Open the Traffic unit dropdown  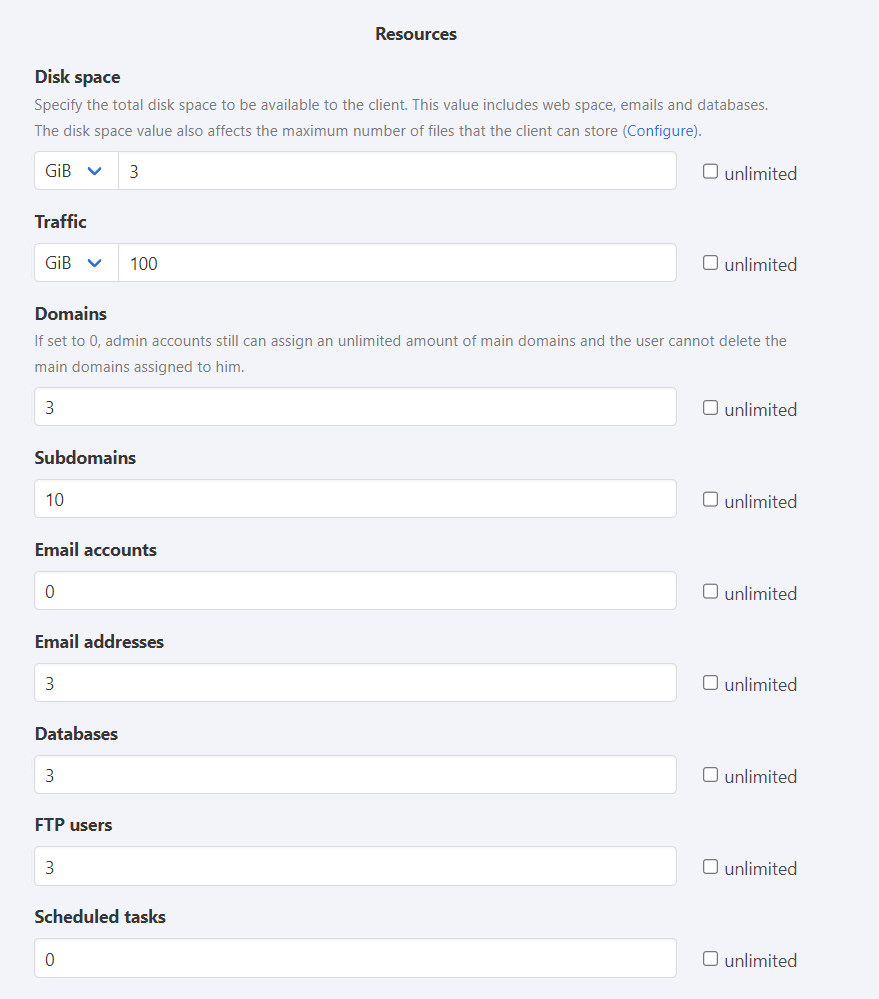(76, 263)
